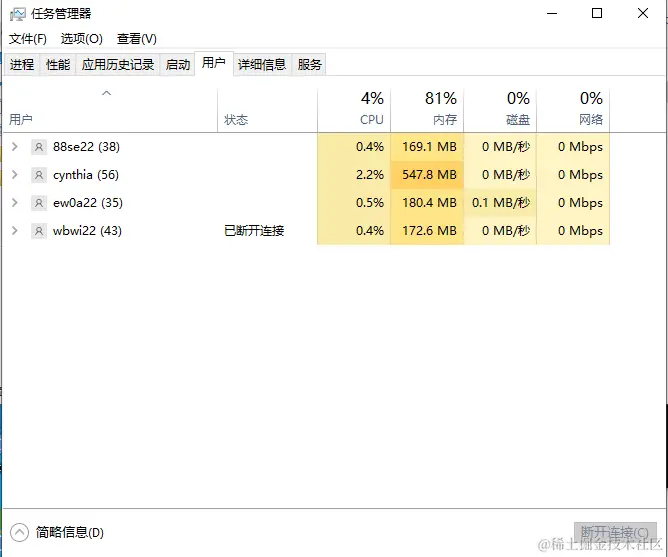Click the 0.1 MB/秒 disk value
668x557 pixels.
pos(501,203)
